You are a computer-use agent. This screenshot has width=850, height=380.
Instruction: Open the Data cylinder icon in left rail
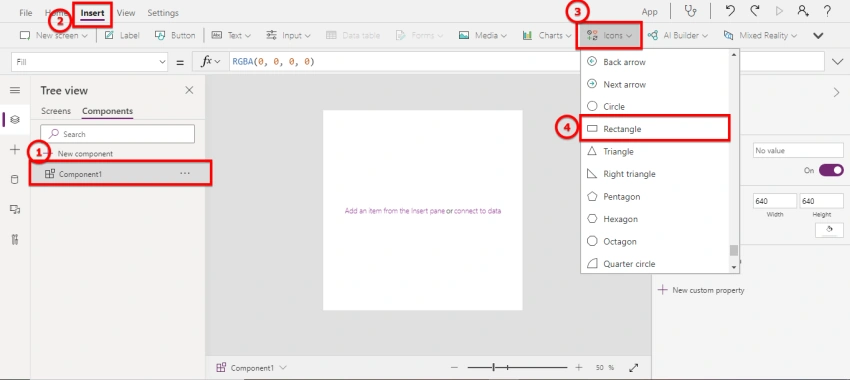coord(15,179)
